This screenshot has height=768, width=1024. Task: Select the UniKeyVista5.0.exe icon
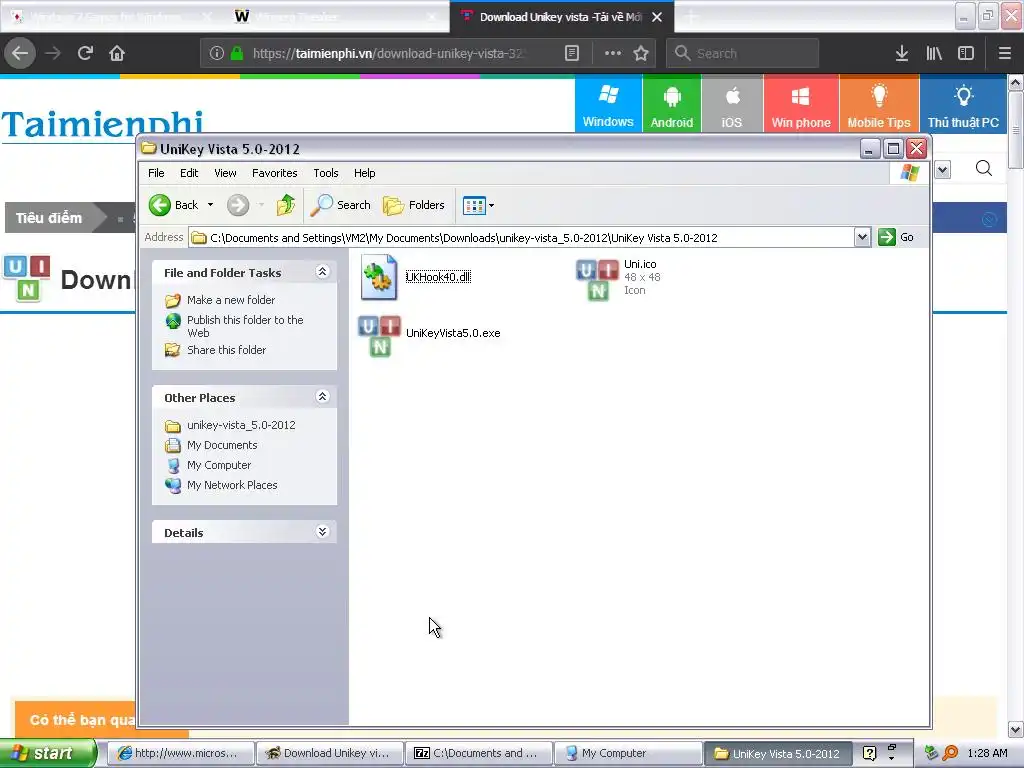(379, 336)
